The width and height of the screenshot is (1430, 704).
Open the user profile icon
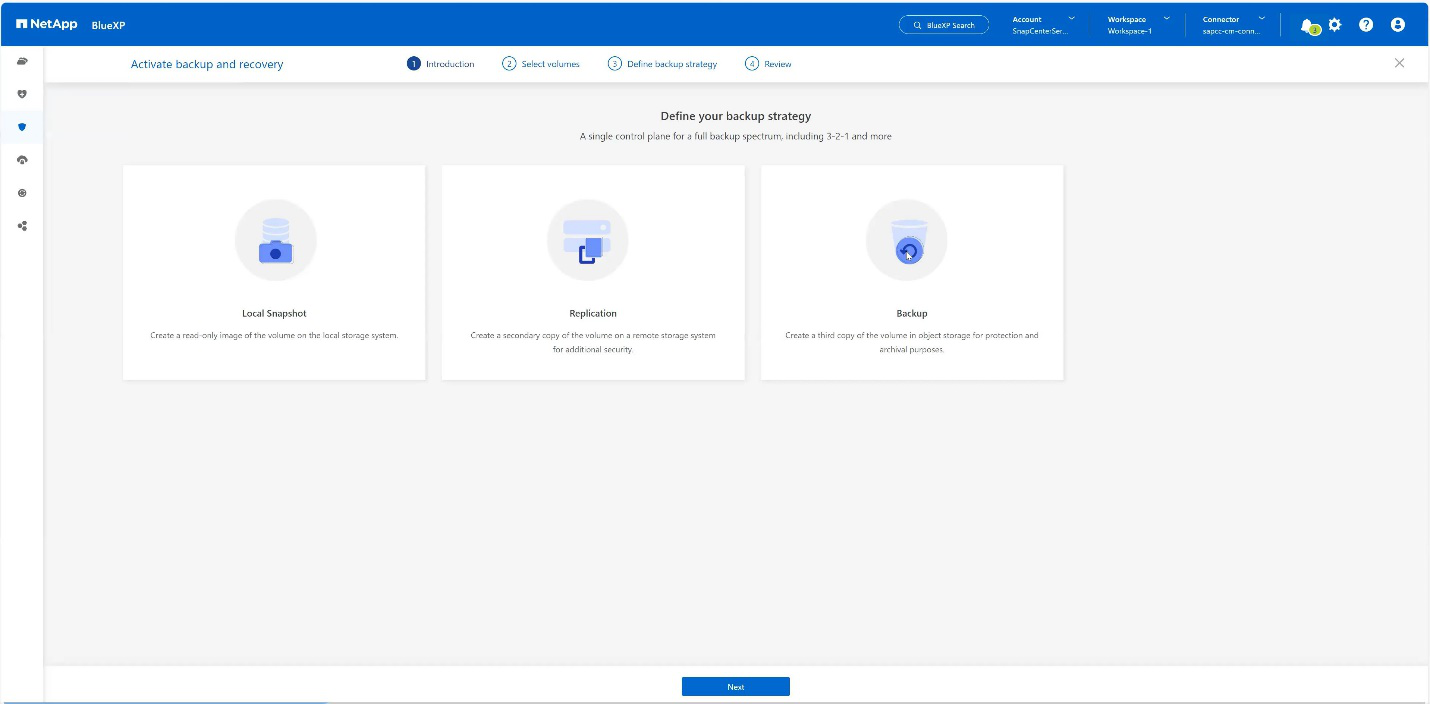(1398, 25)
